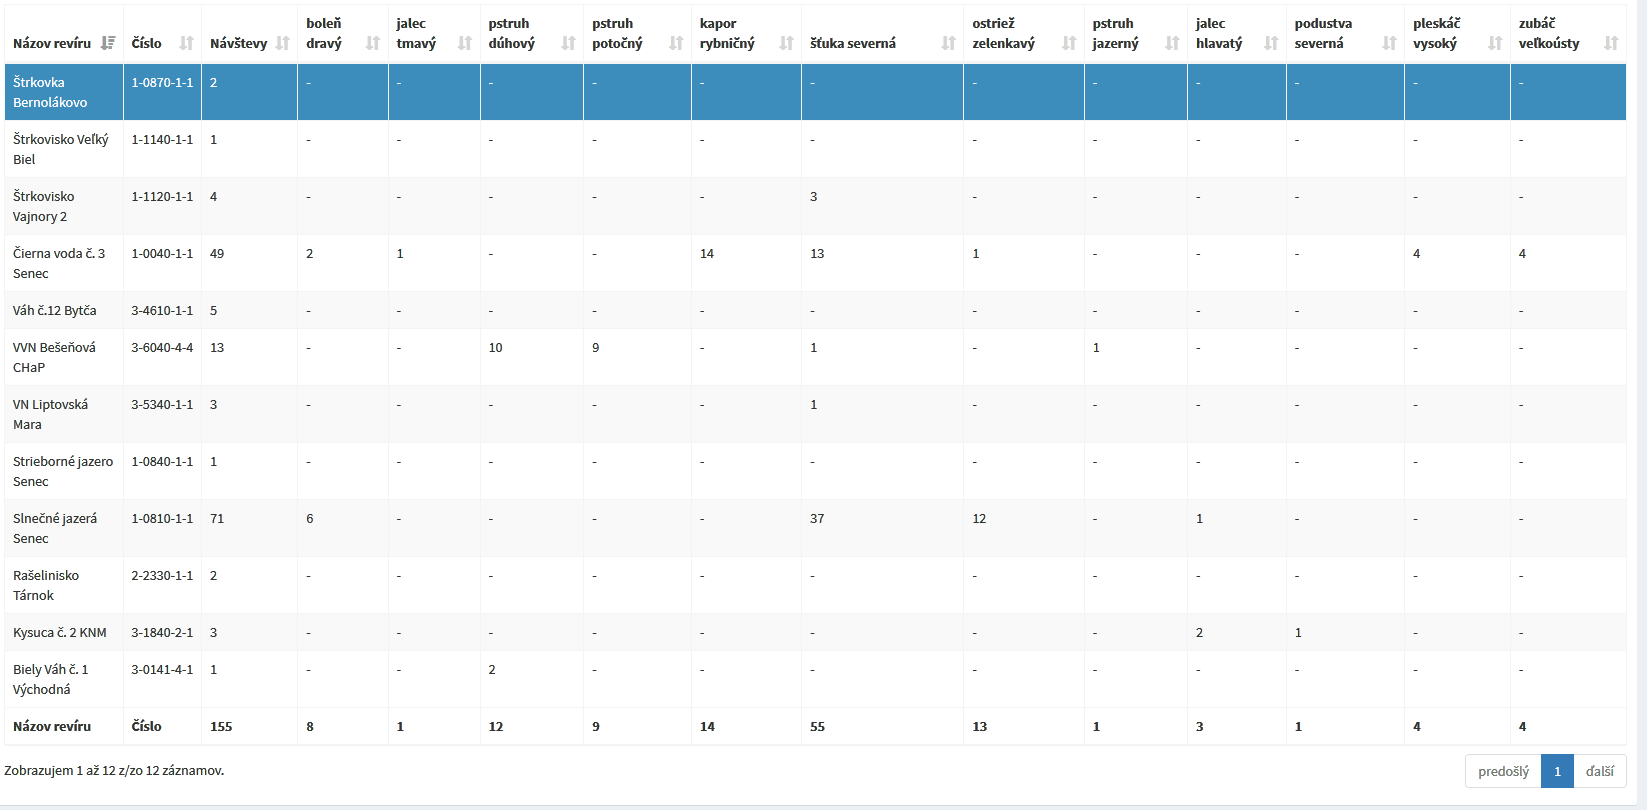
Task: Click sort icon for jalec tmavý
Action: click(x=465, y=43)
